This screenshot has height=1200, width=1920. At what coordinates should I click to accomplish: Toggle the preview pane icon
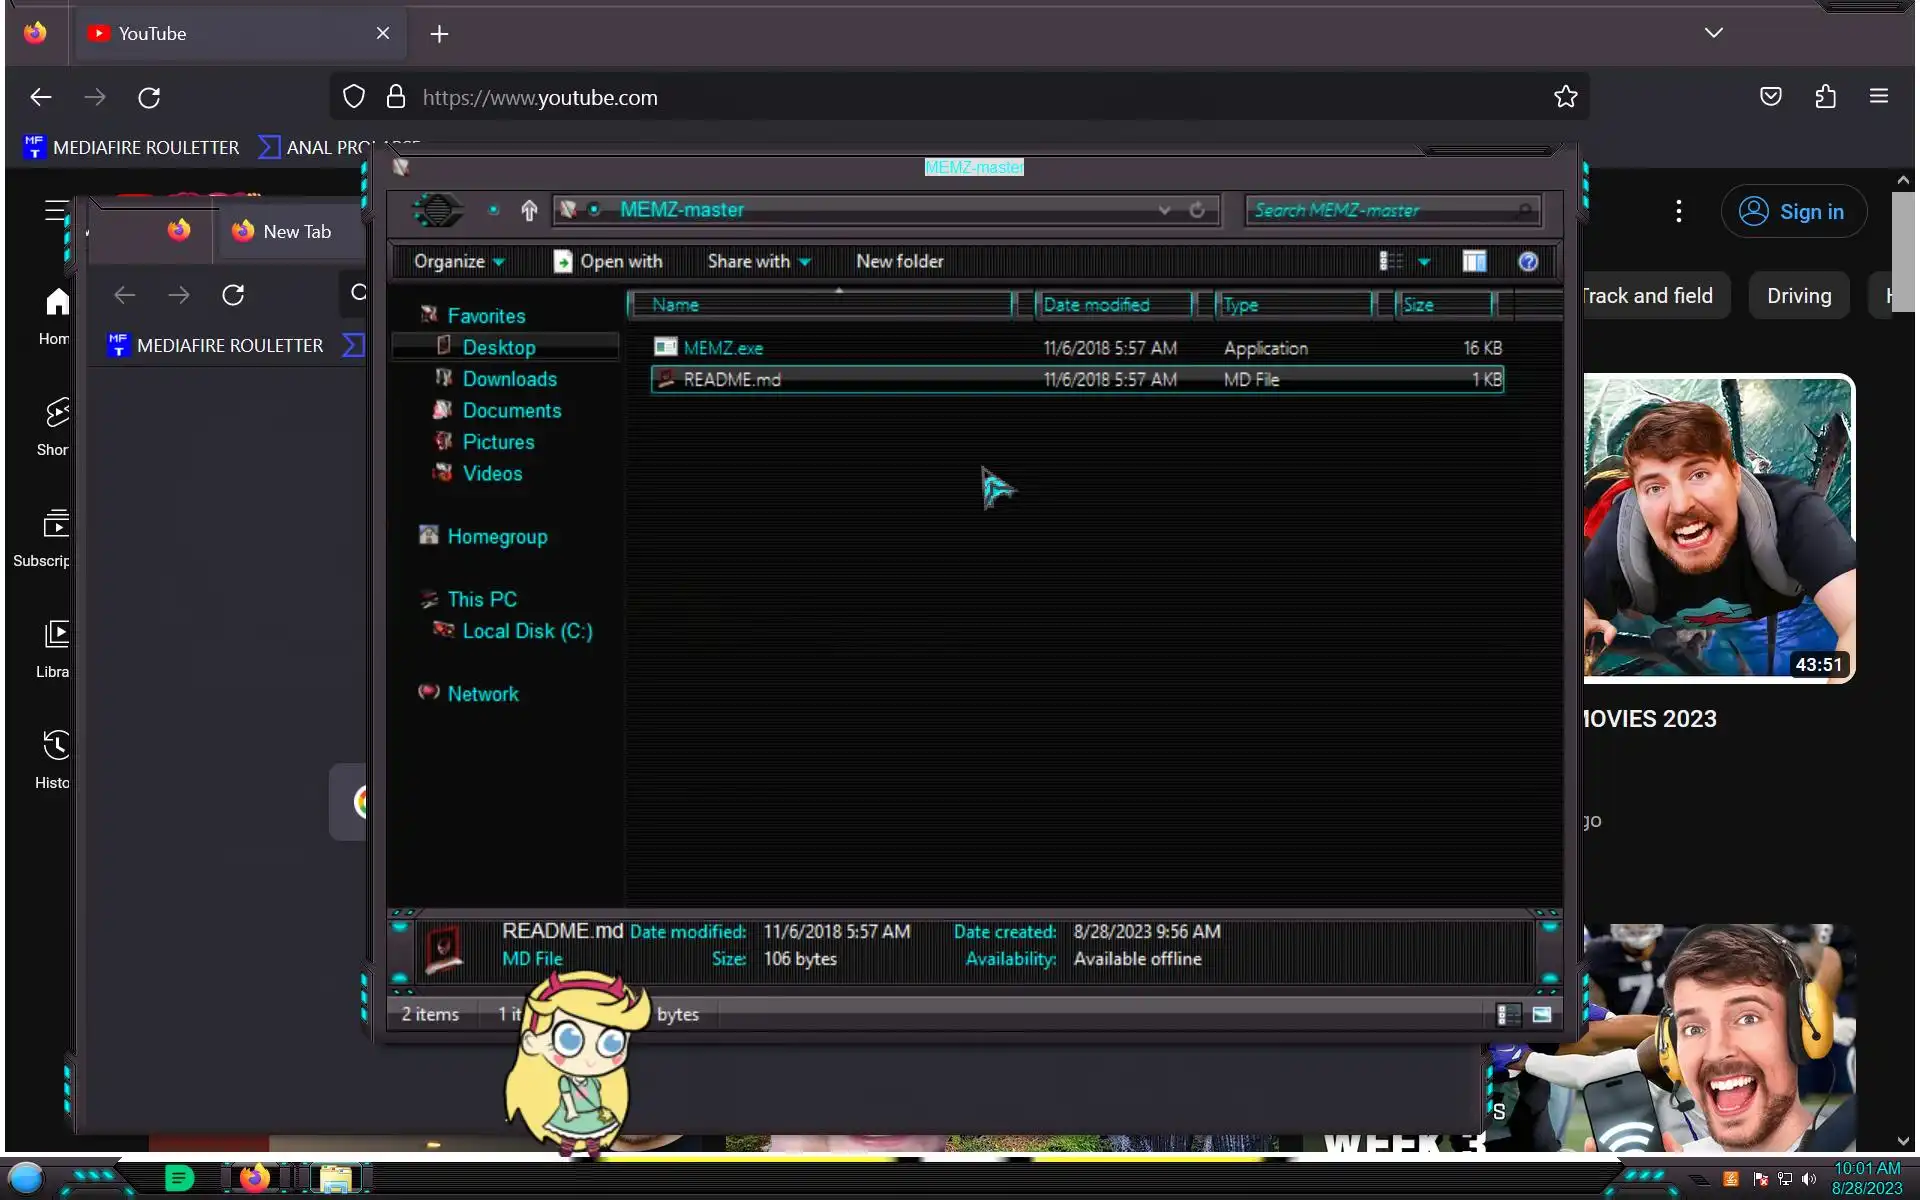1474,262
